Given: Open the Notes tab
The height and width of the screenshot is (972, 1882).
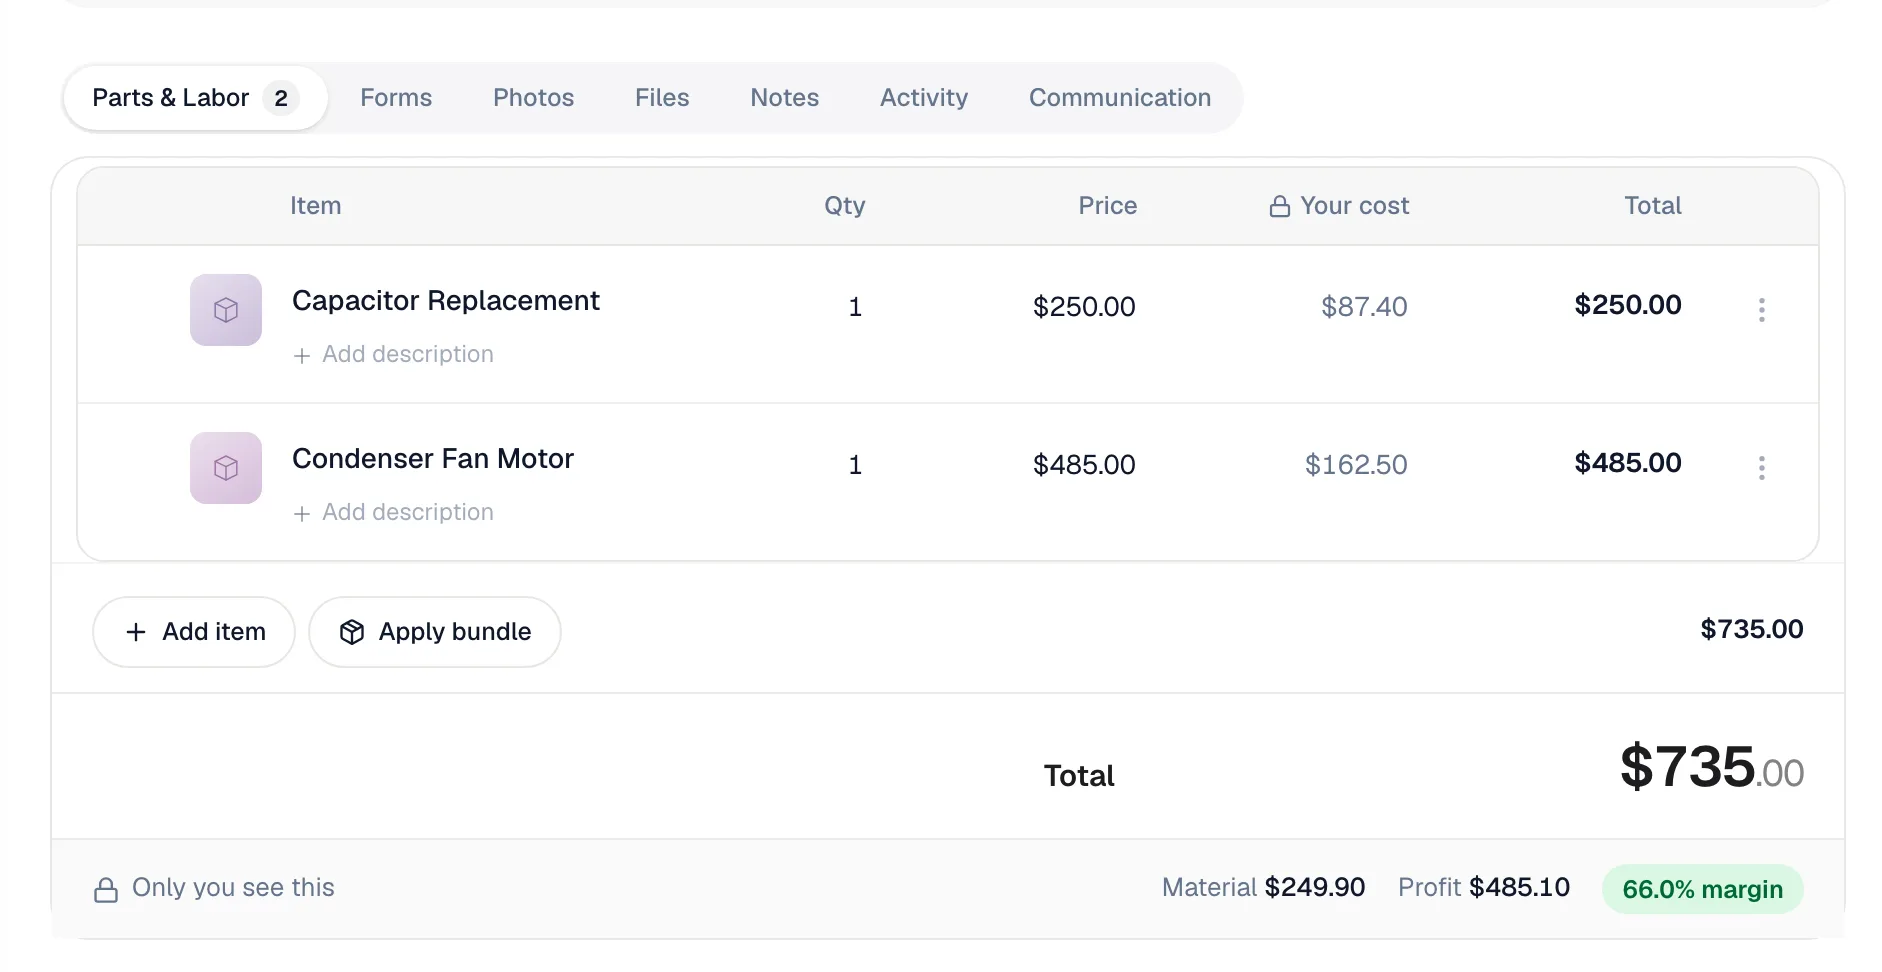Looking at the screenshot, I should tap(784, 98).
